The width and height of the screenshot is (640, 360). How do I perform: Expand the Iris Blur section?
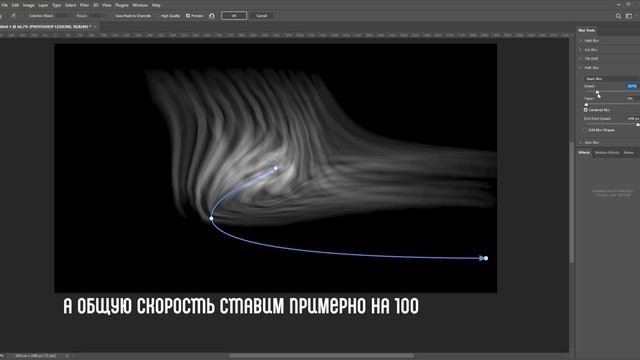tap(580, 50)
